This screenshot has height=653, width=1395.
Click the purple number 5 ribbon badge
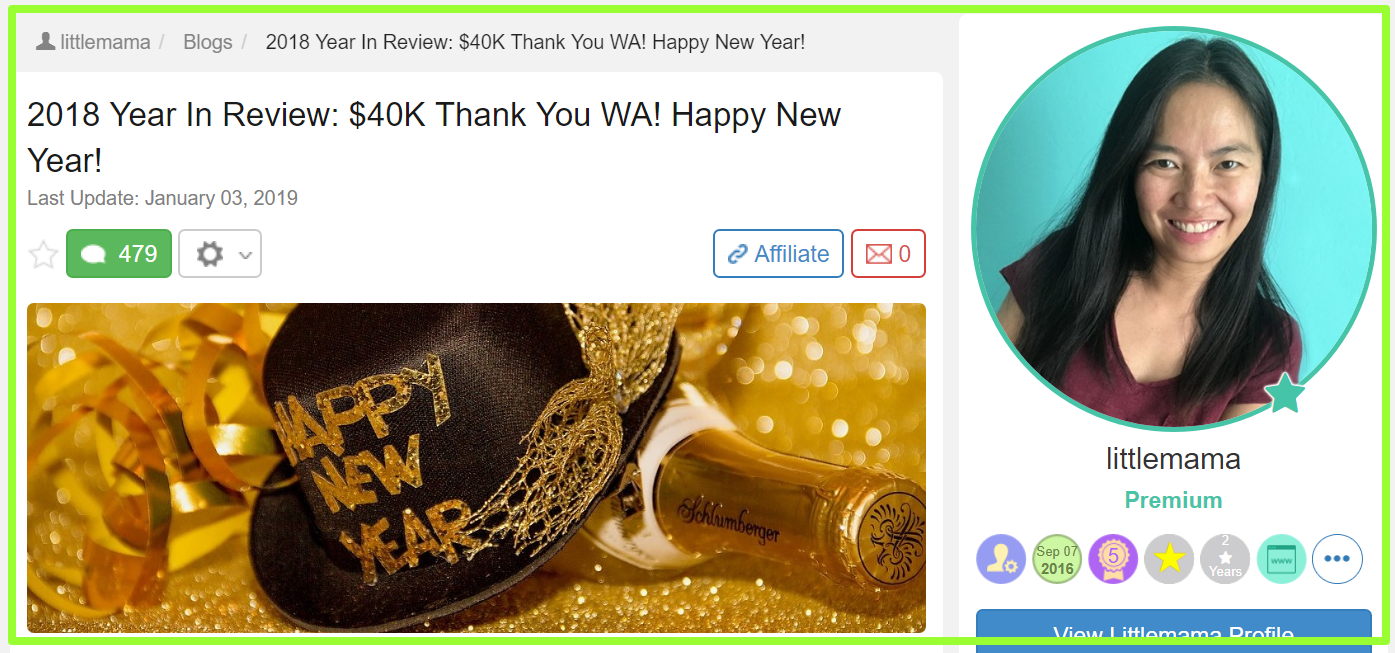[x=1113, y=559]
